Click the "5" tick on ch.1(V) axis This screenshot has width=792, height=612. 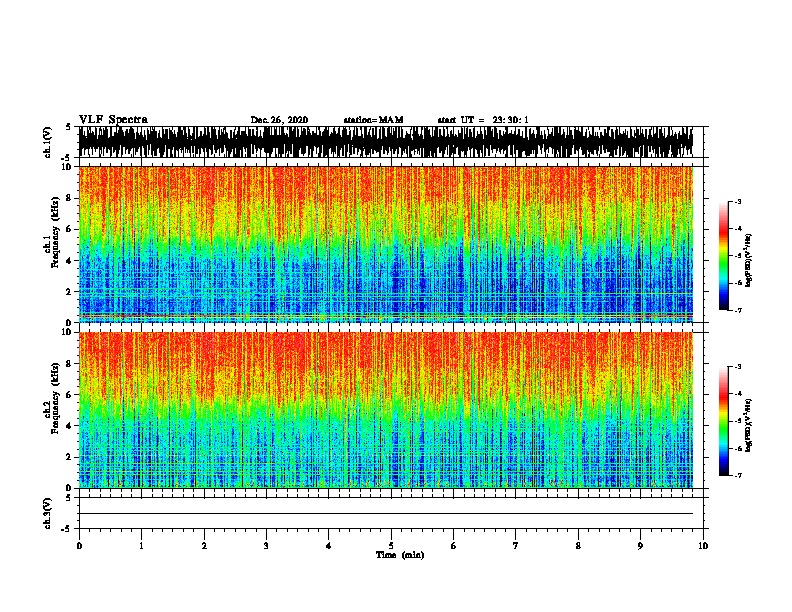69,127
